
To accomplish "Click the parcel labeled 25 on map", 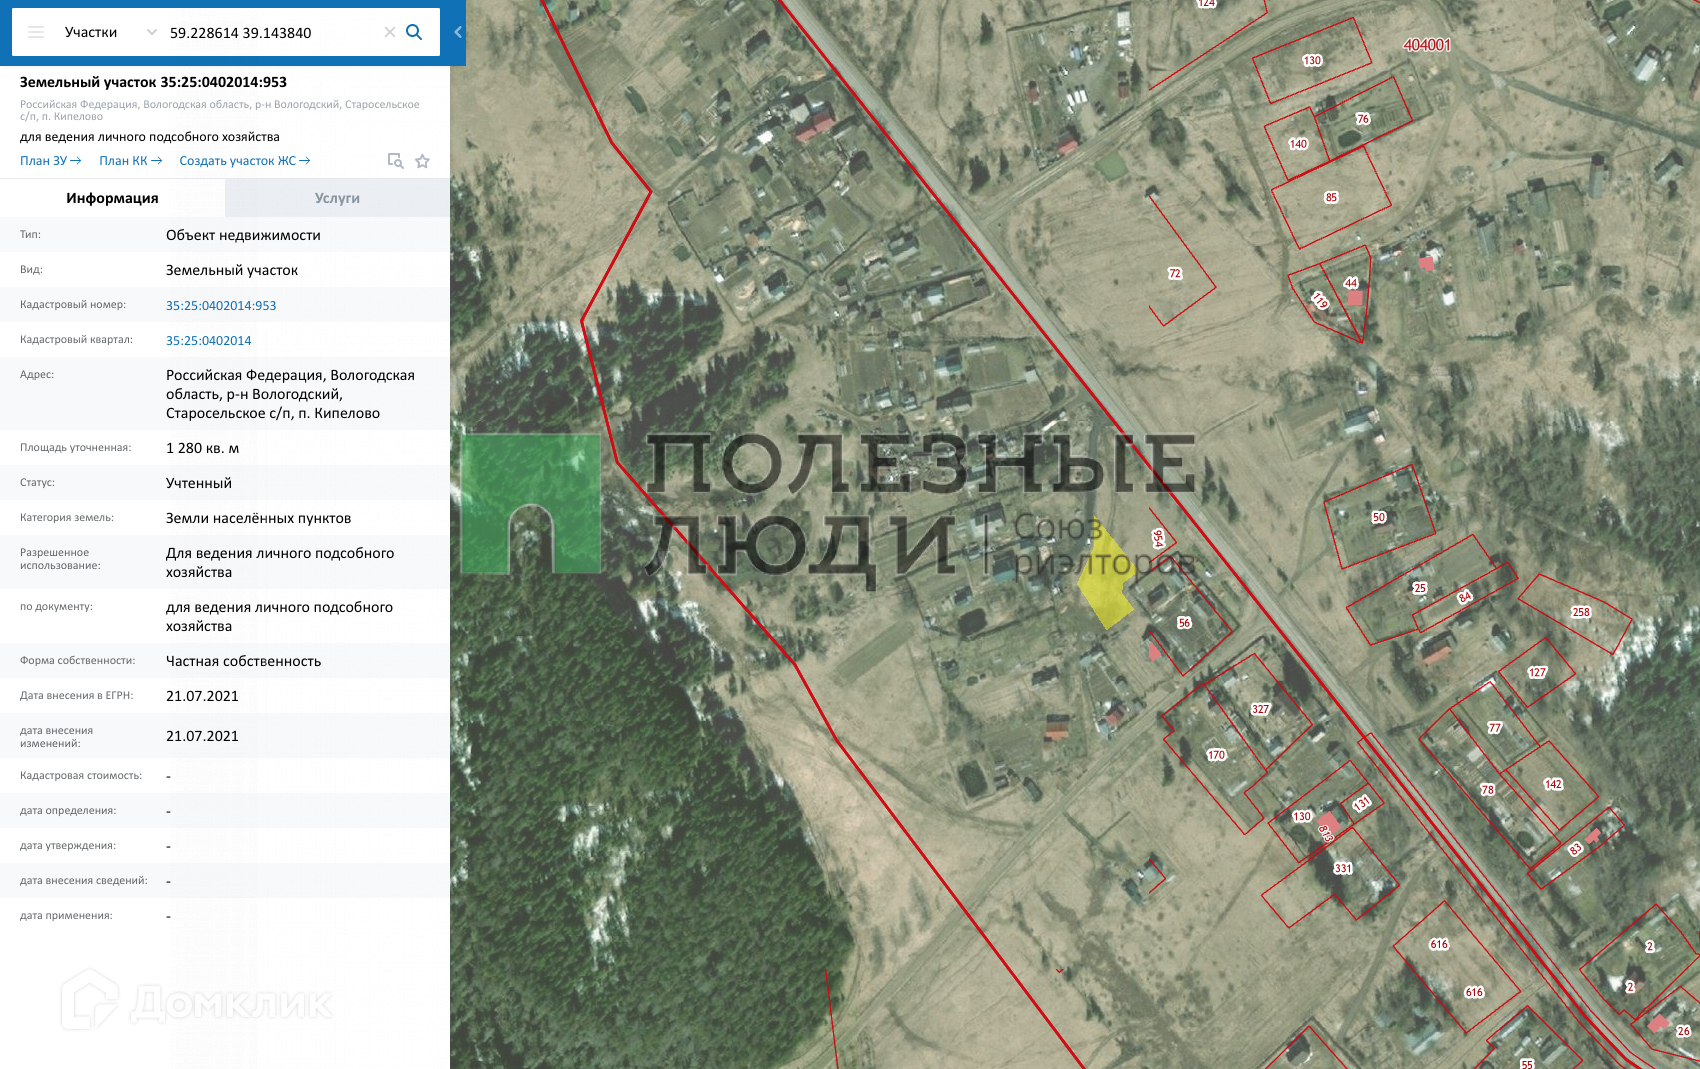I will [1420, 588].
